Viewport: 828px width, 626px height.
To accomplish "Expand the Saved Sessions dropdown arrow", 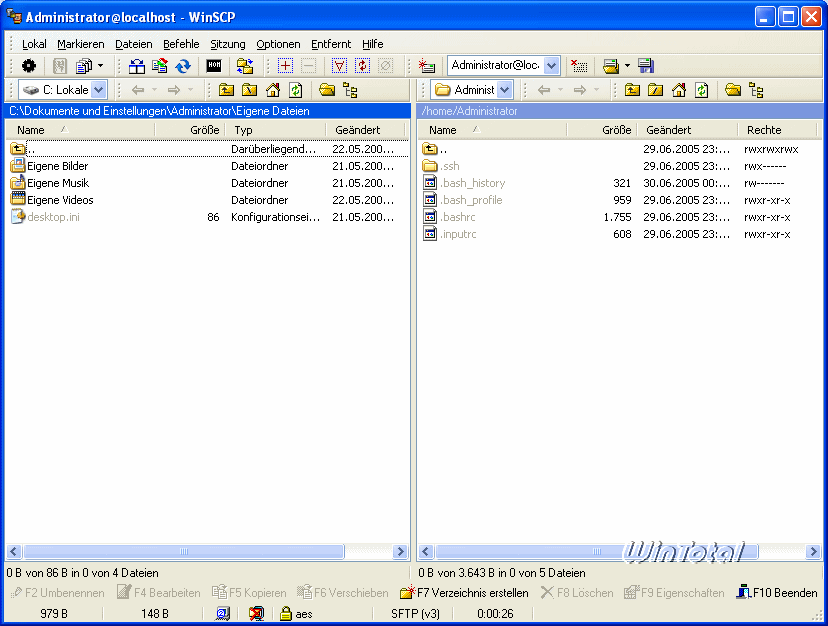I will [627, 66].
